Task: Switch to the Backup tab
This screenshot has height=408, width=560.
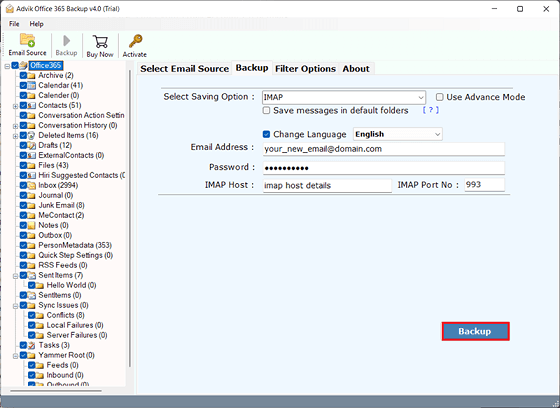Action: [252, 68]
